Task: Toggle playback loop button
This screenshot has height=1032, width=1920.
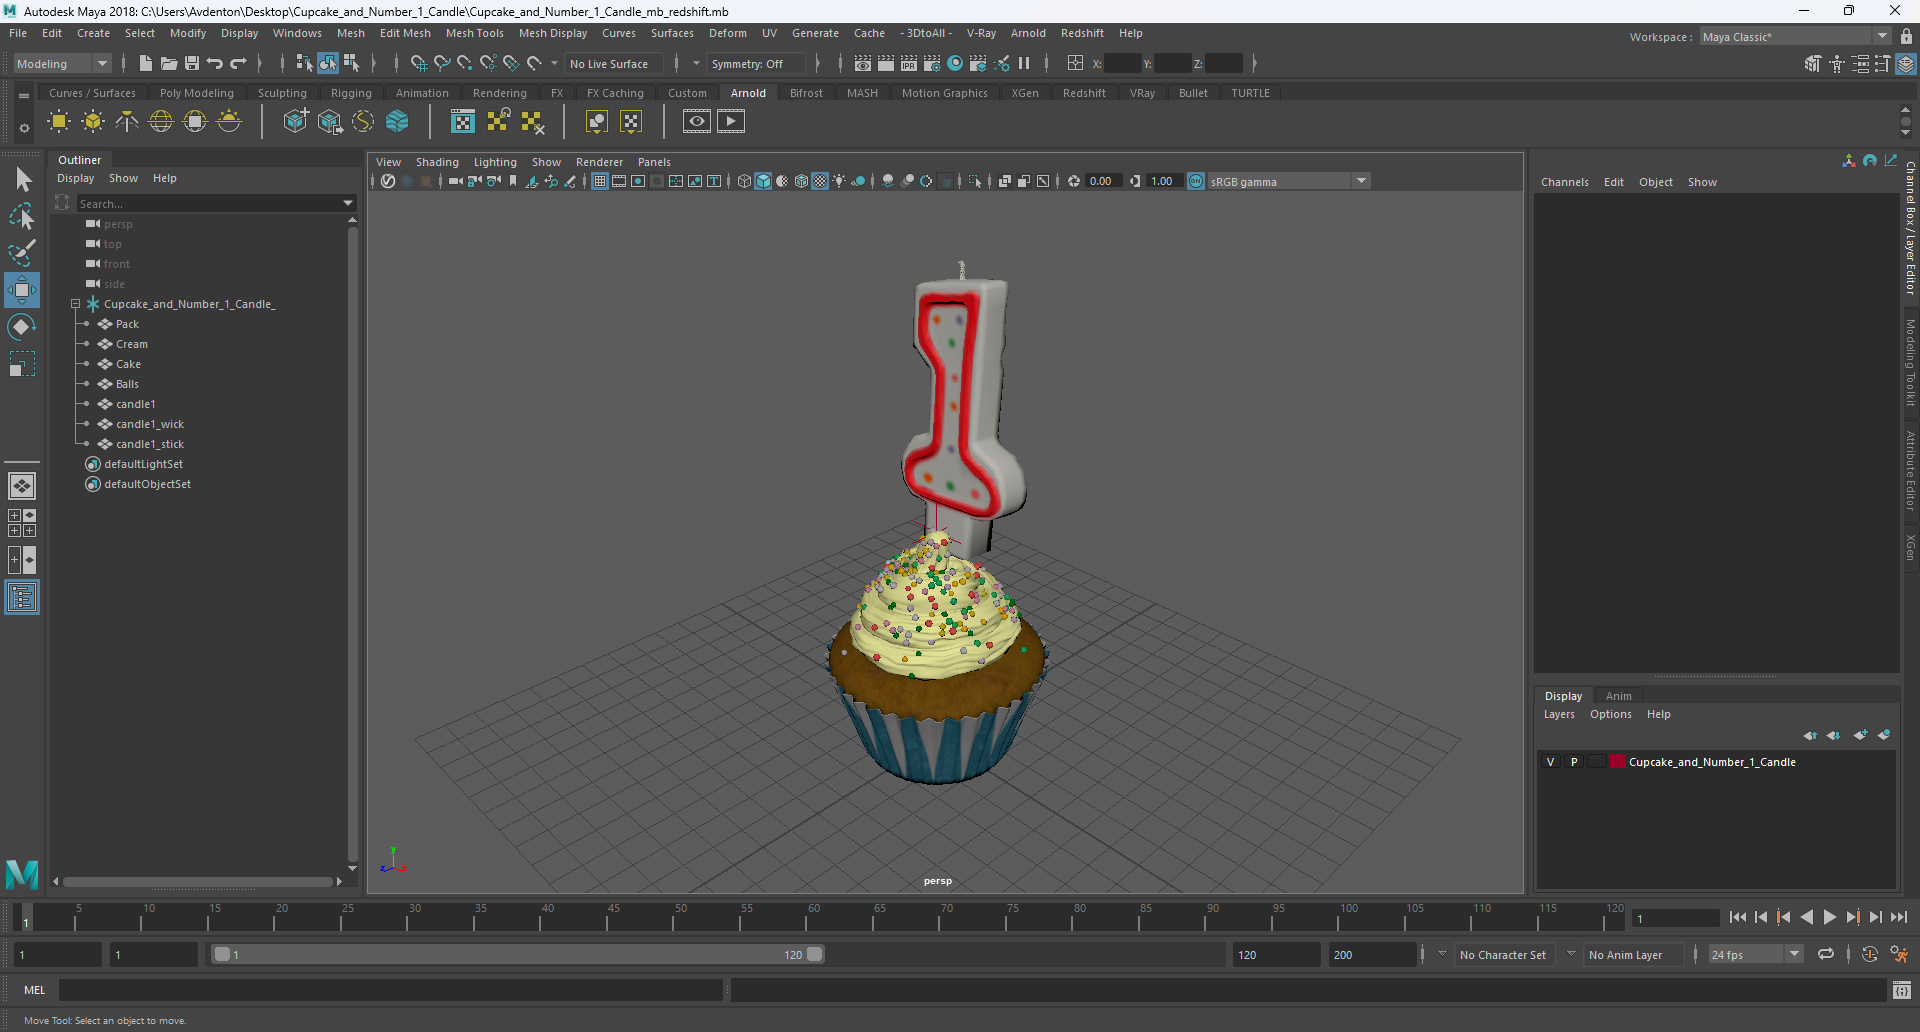Action: pos(1826,955)
